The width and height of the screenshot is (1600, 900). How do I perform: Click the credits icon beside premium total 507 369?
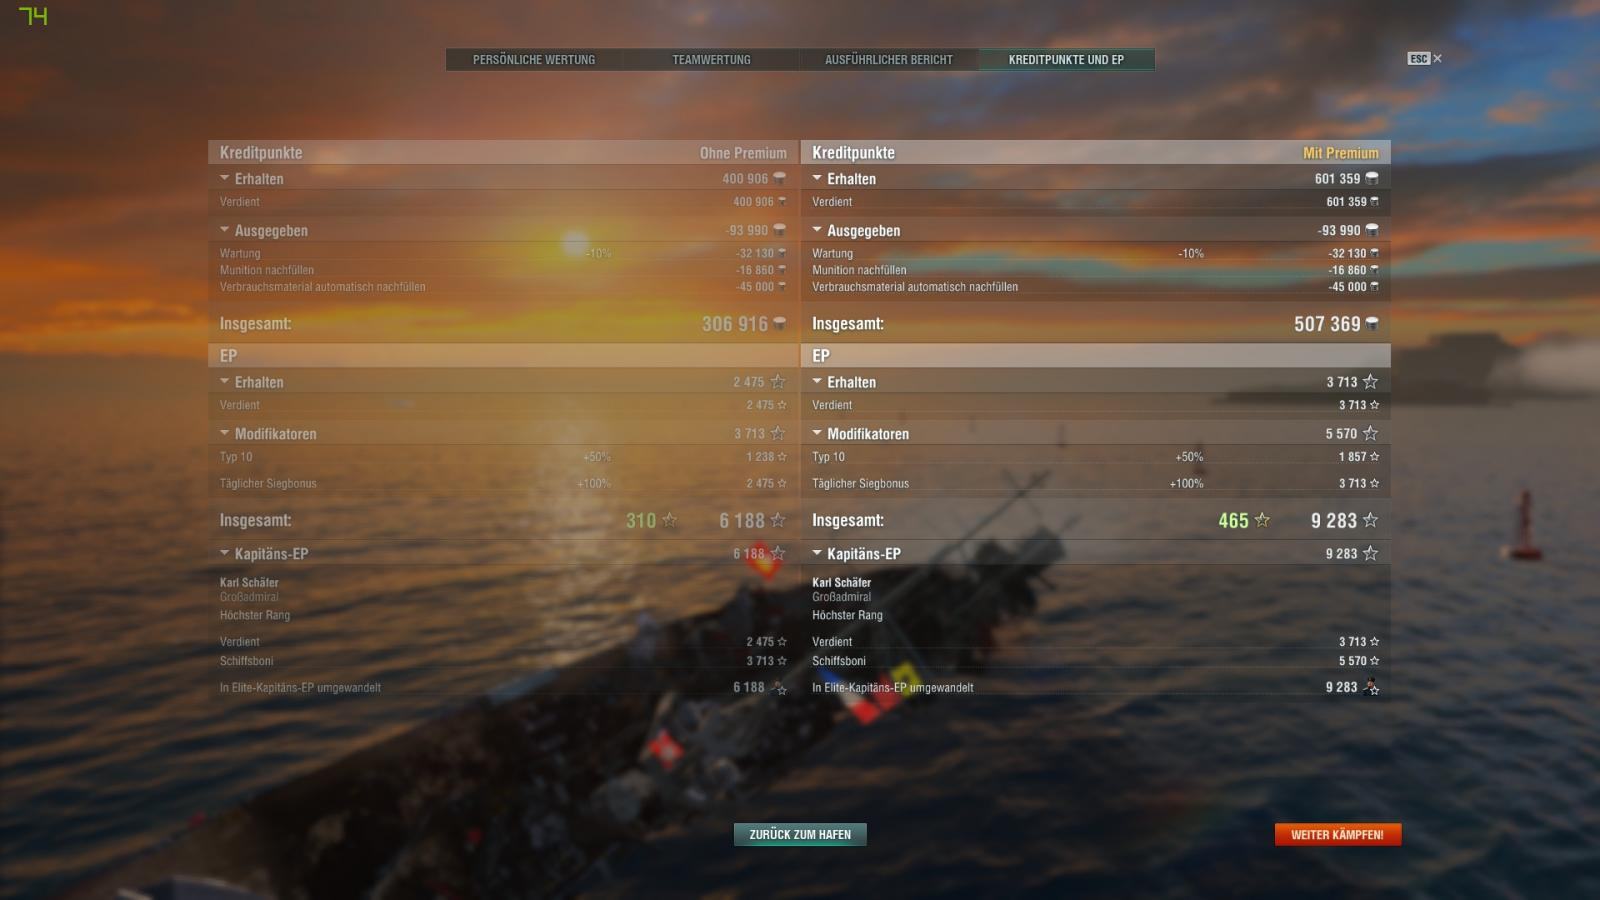[1372, 323]
